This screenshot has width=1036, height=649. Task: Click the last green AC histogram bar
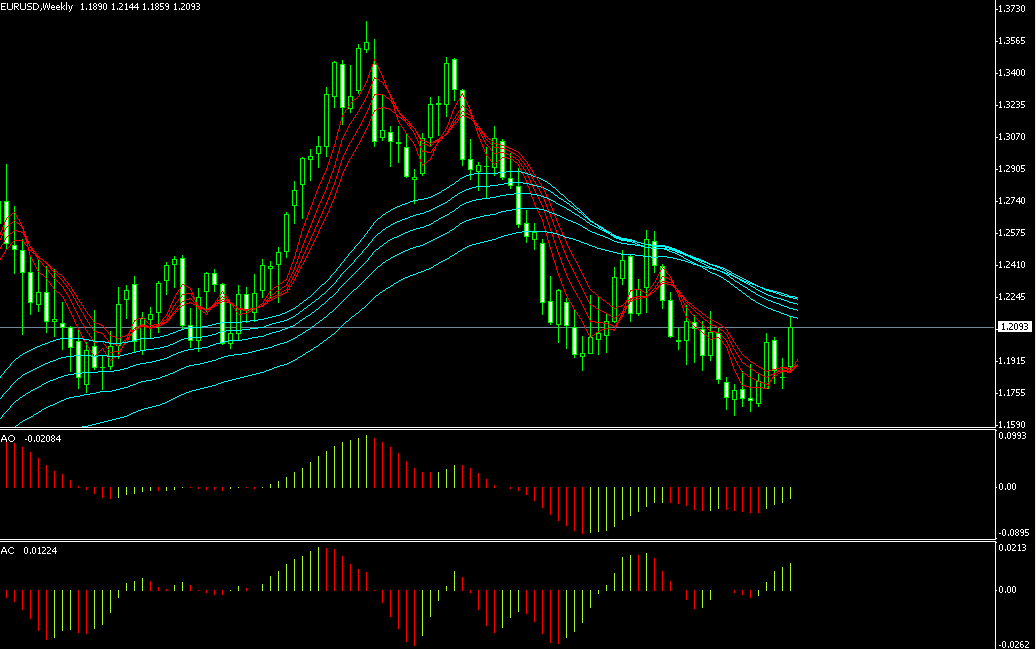click(x=791, y=576)
